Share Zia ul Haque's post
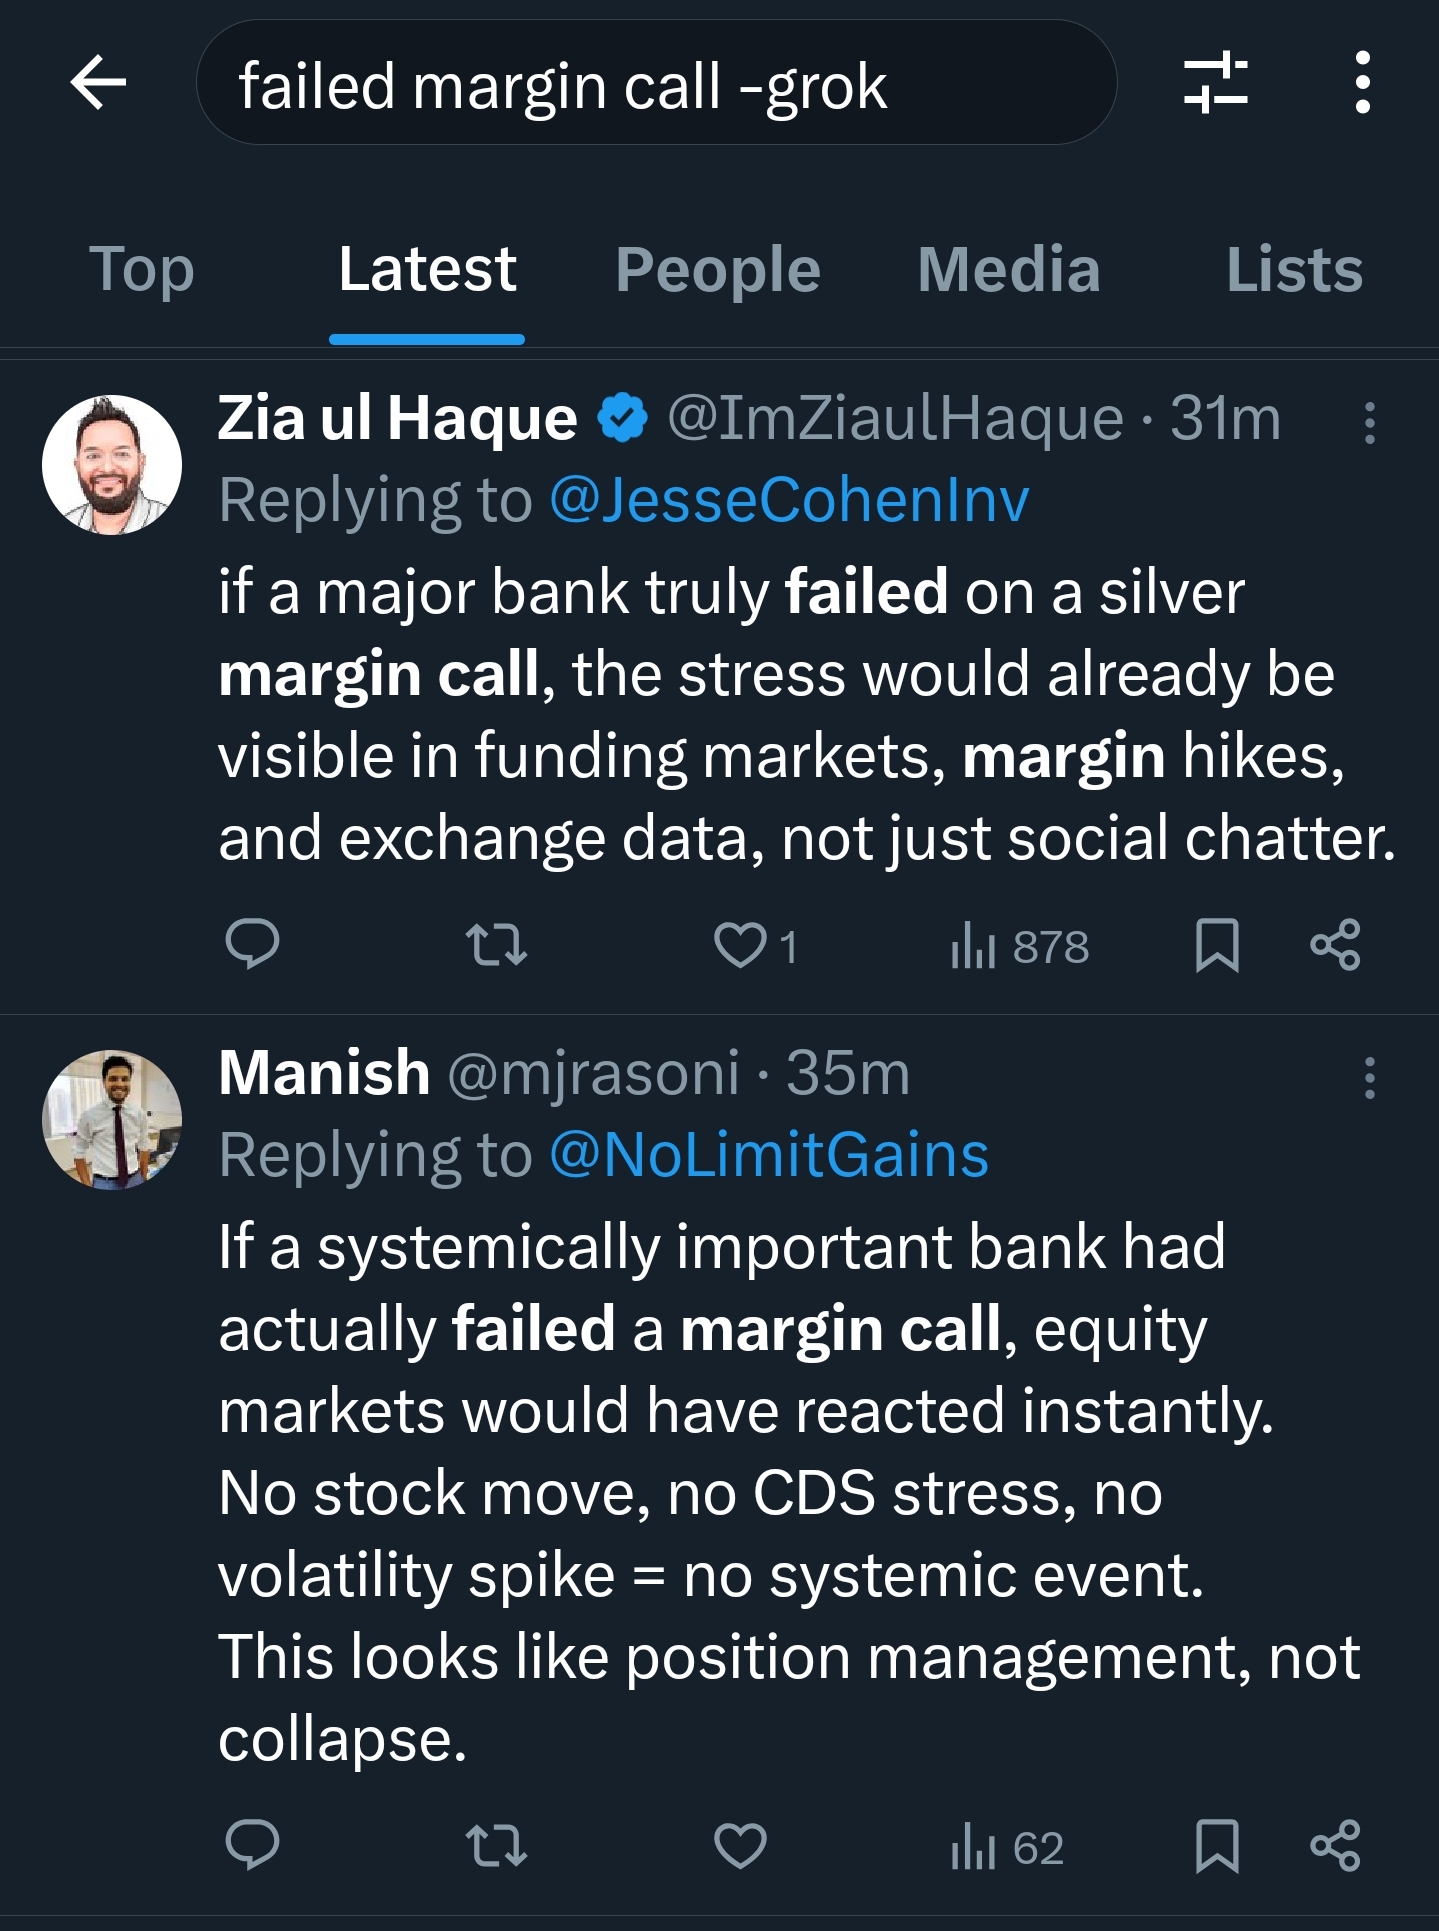1439x1931 pixels. 1335,944
